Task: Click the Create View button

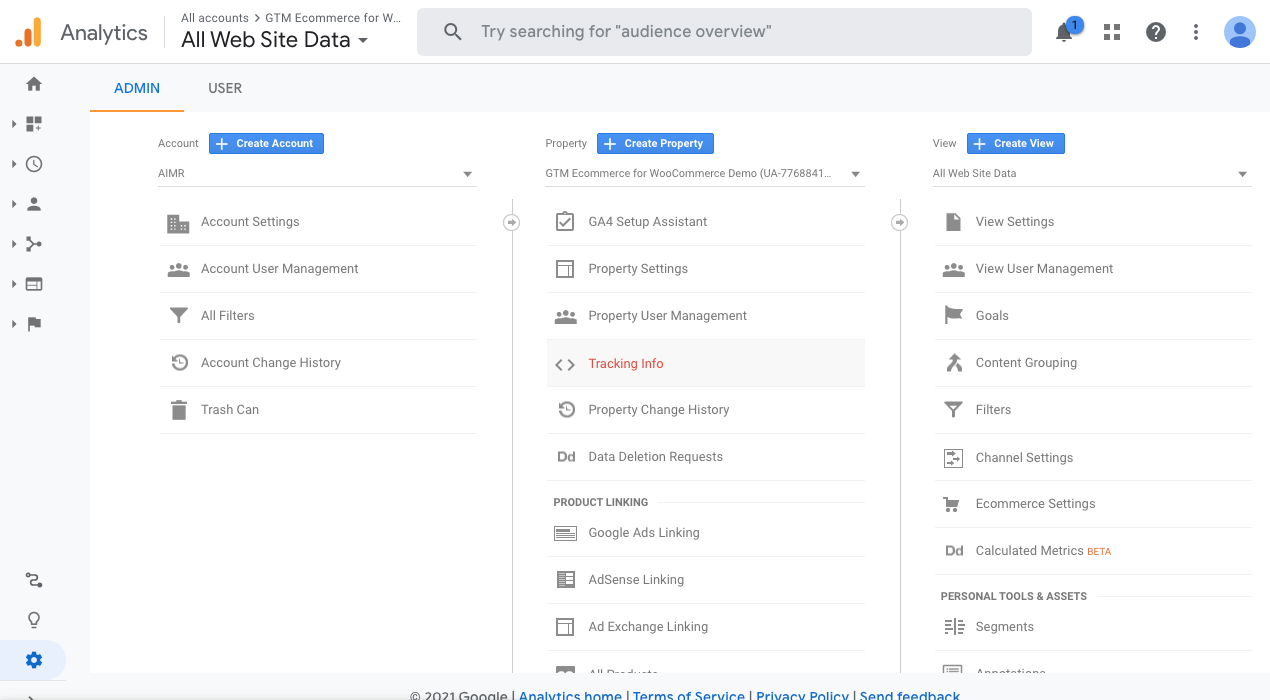Action: click(1016, 143)
